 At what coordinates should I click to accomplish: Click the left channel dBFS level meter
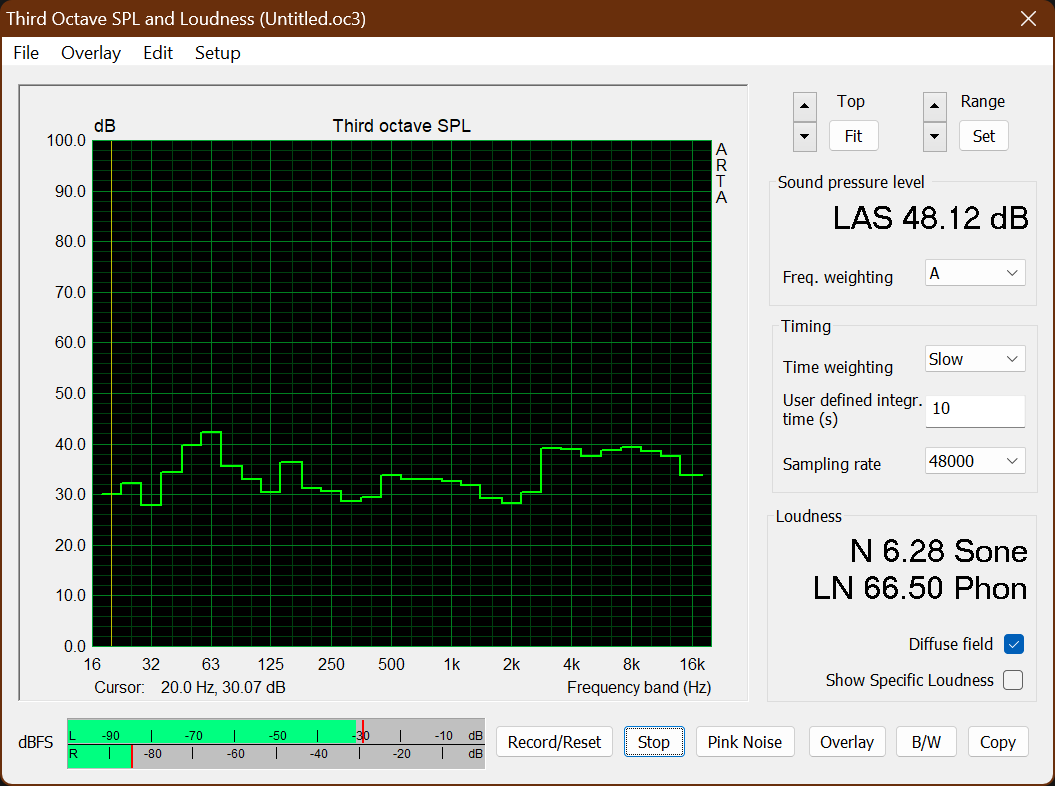pos(276,732)
